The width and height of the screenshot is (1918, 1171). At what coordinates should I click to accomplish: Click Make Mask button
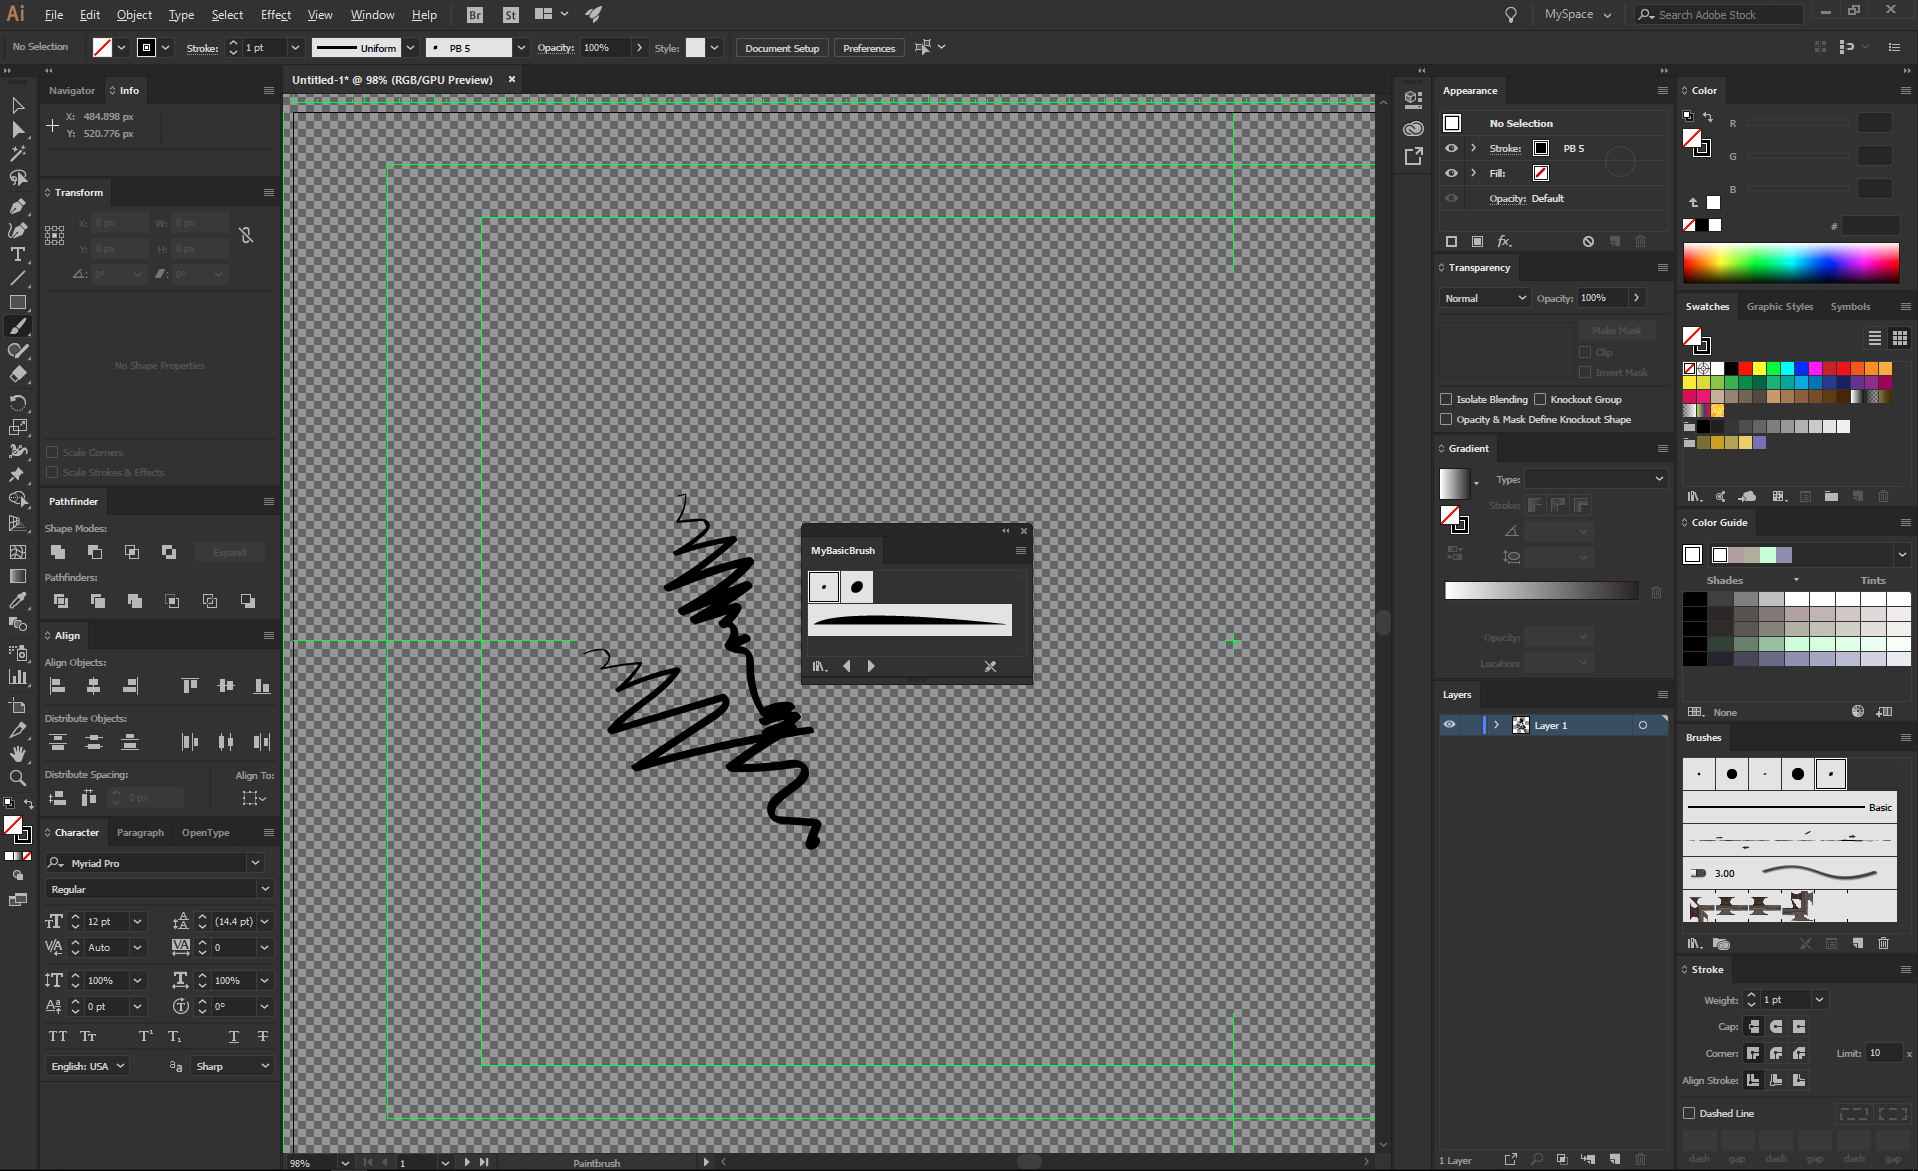[x=1616, y=330]
